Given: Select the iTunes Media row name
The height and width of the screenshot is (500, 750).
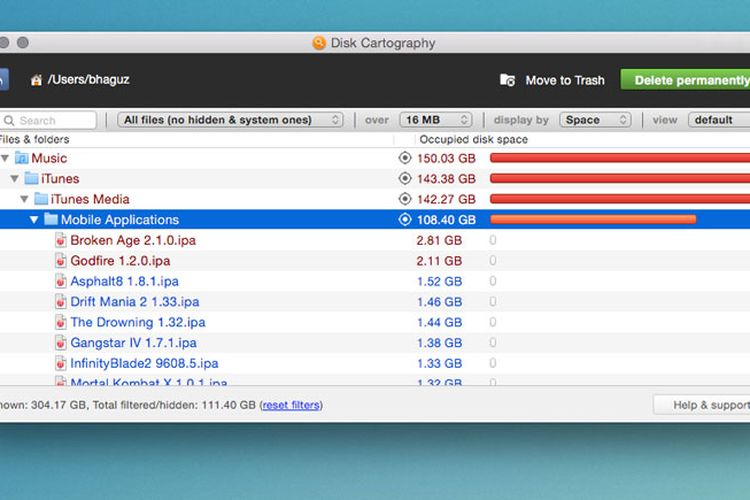Looking at the screenshot, I should click(x=90, y=199).
